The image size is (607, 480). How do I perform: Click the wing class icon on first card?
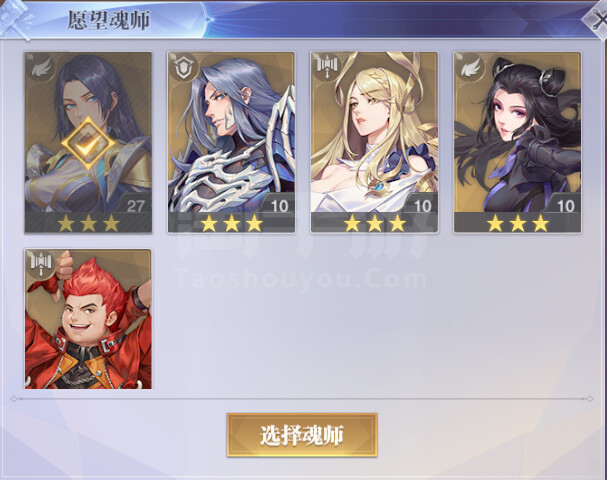41,69
